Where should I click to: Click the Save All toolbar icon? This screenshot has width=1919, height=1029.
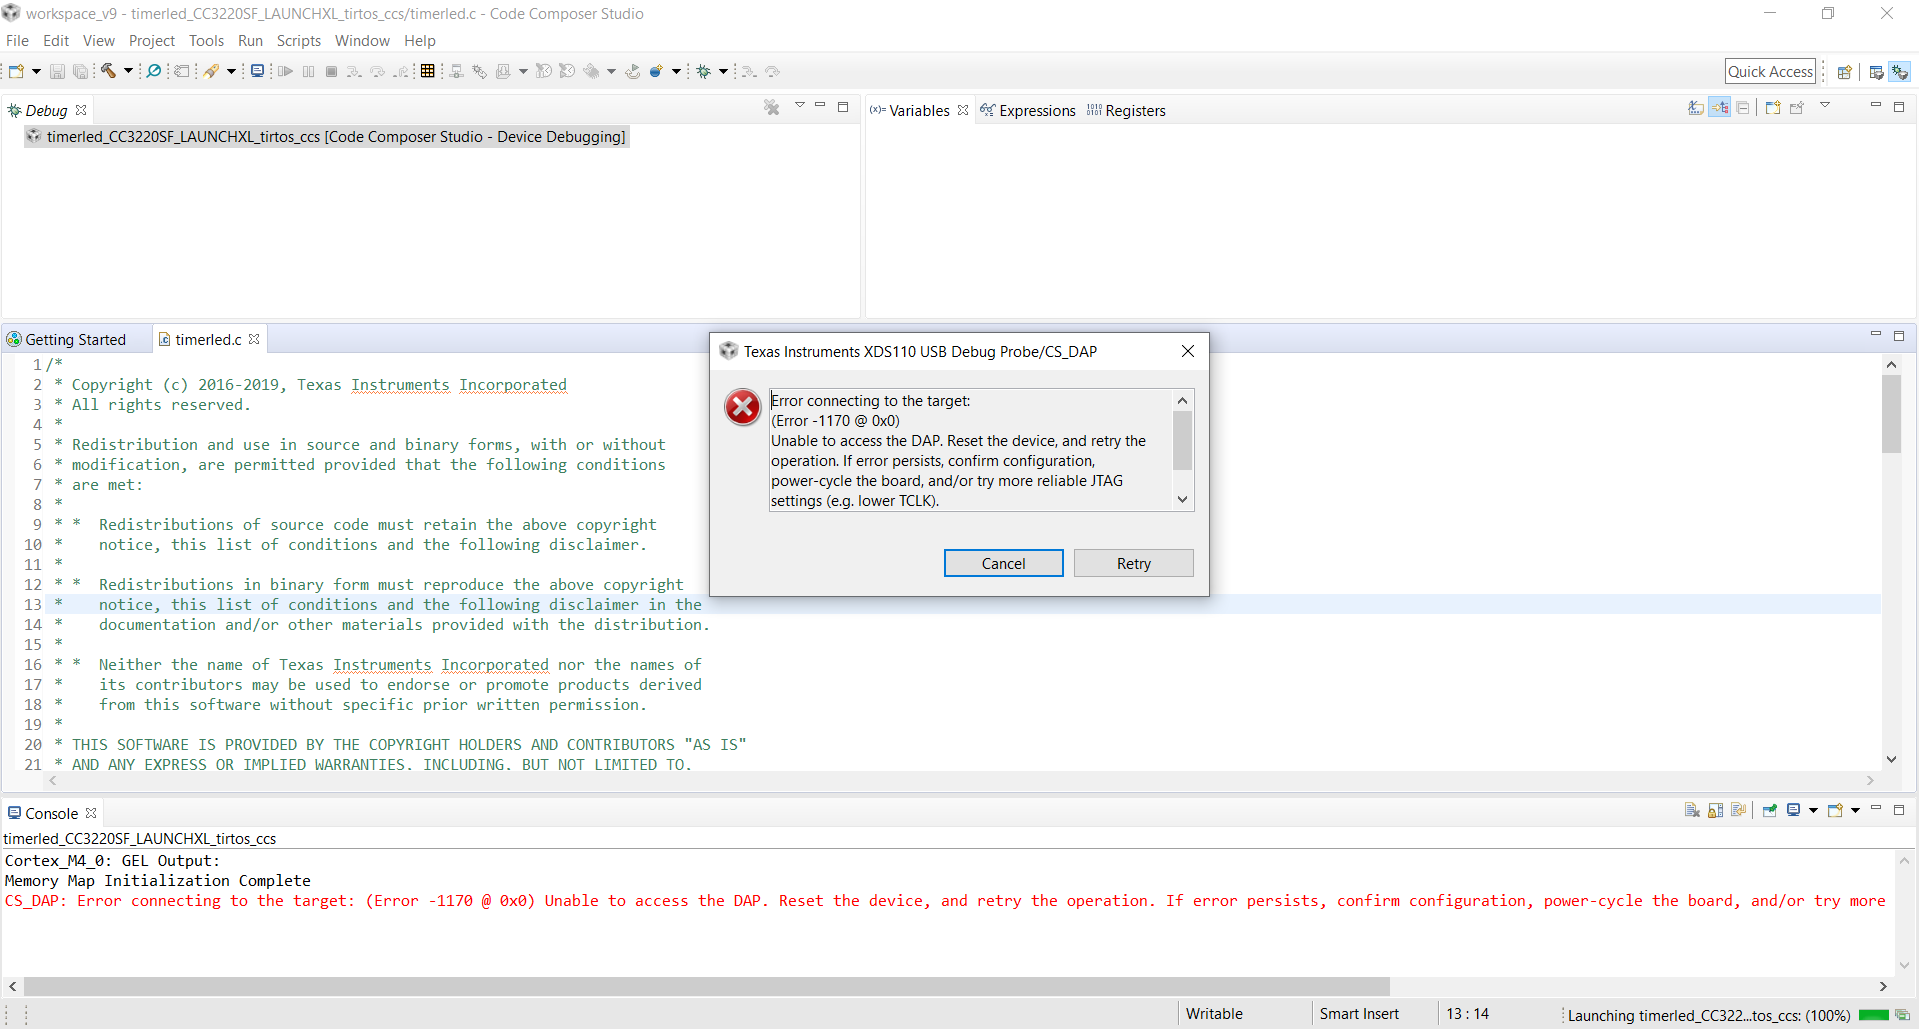pos(80,71)
